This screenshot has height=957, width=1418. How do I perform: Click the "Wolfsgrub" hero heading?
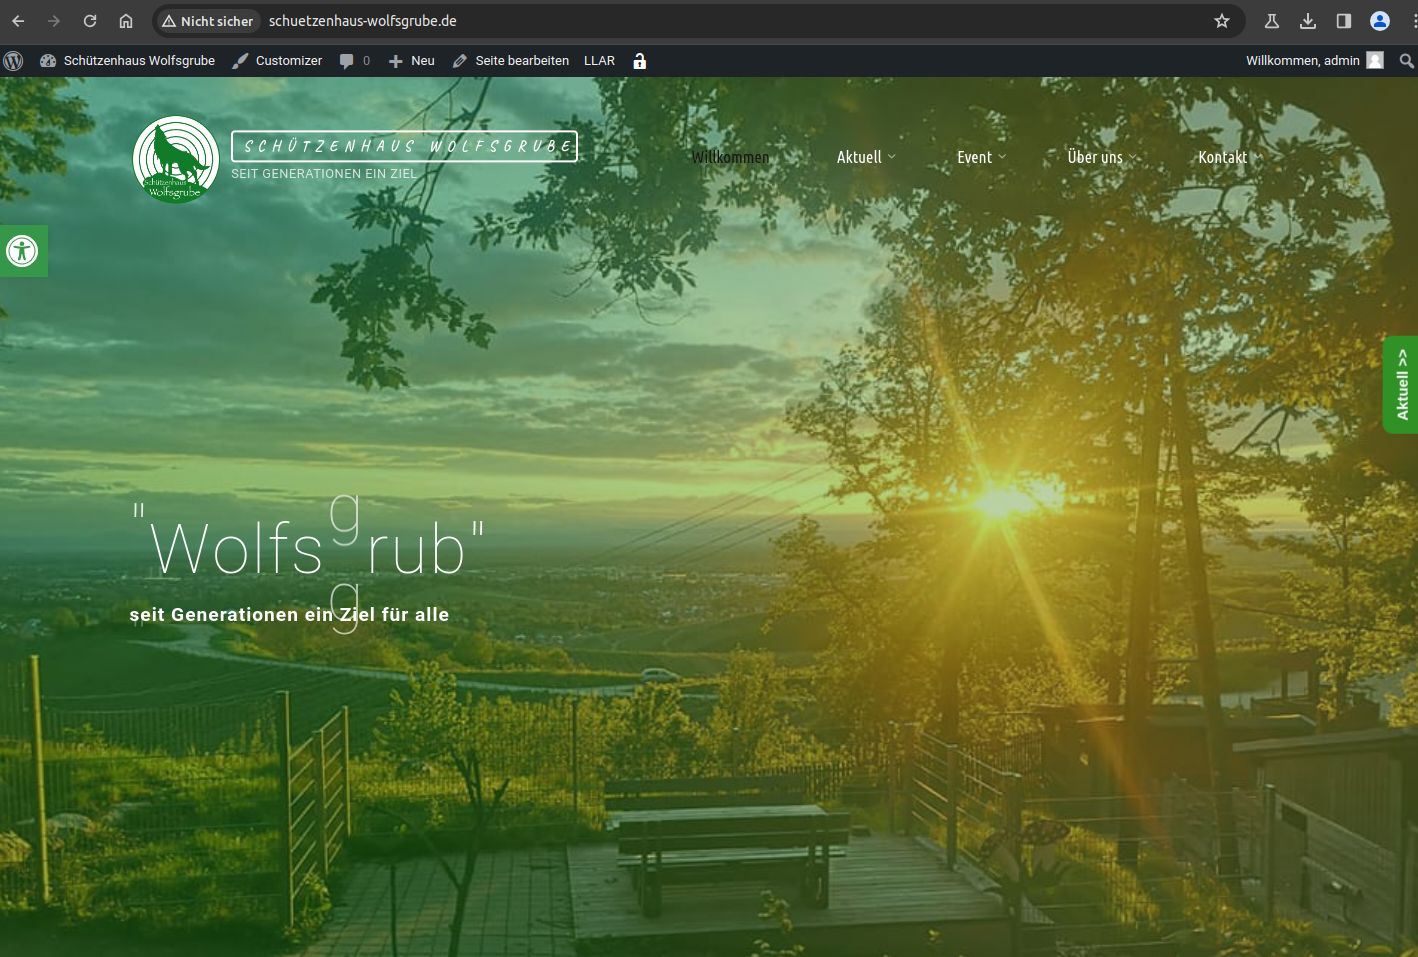(x=308, y=548)
